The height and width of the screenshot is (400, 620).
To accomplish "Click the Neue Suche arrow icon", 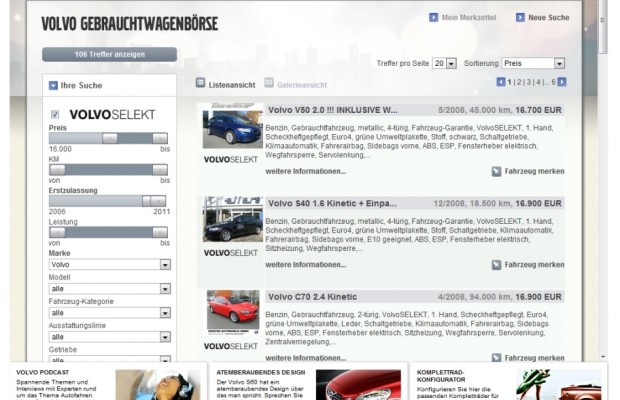I will 520,17.
